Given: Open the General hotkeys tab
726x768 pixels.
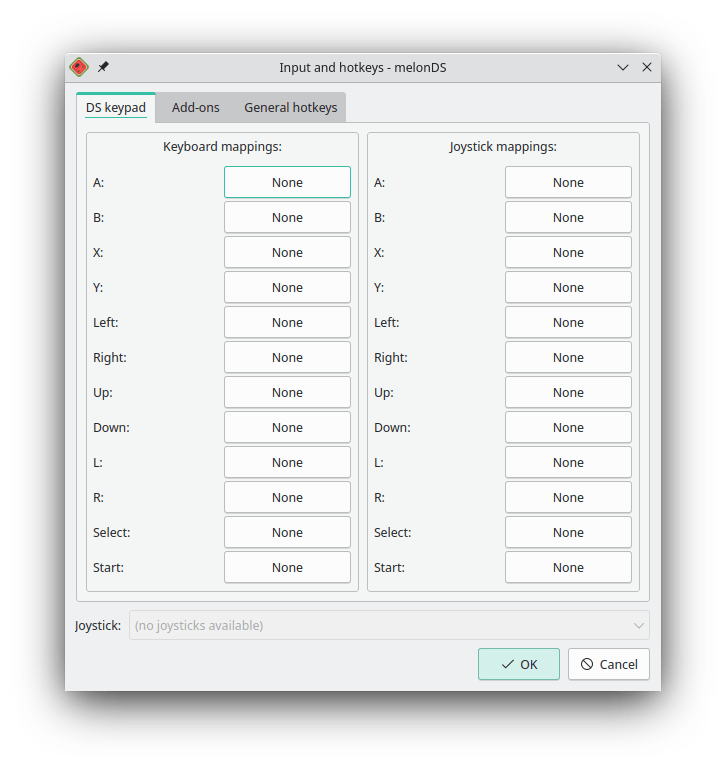Looking at the screenshot, I should [290, 108].
